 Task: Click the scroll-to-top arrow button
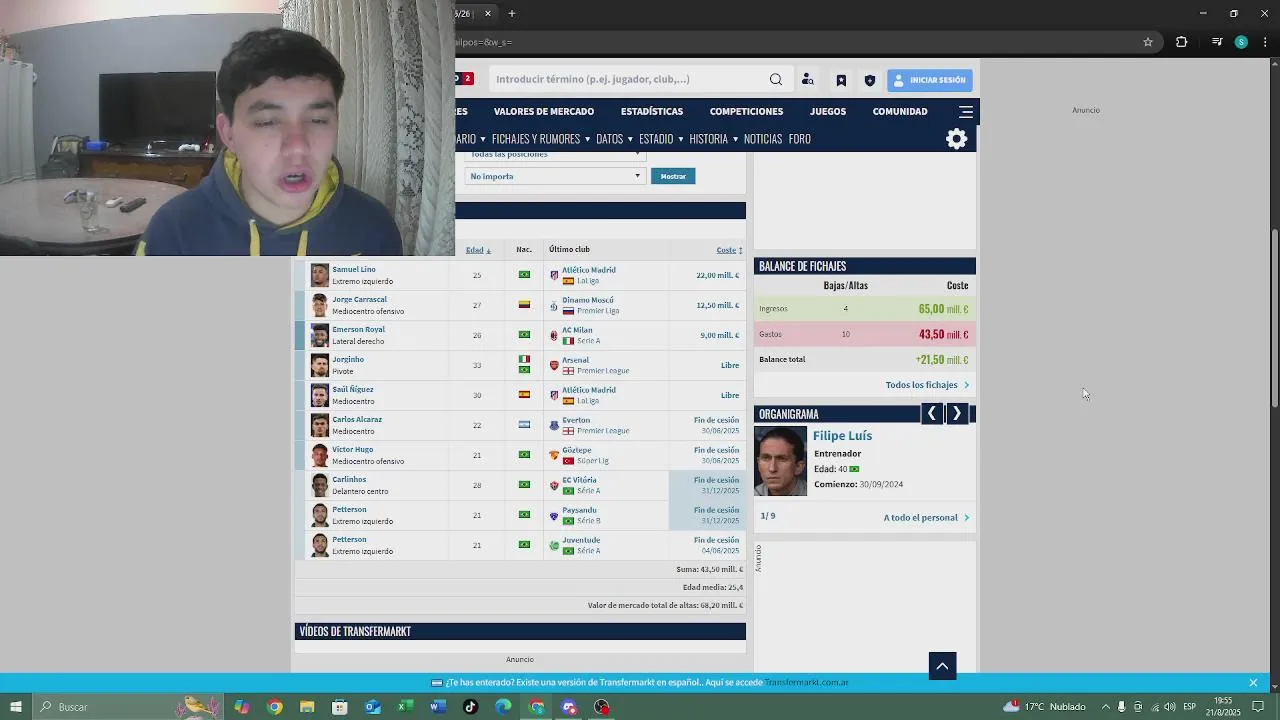942,666
